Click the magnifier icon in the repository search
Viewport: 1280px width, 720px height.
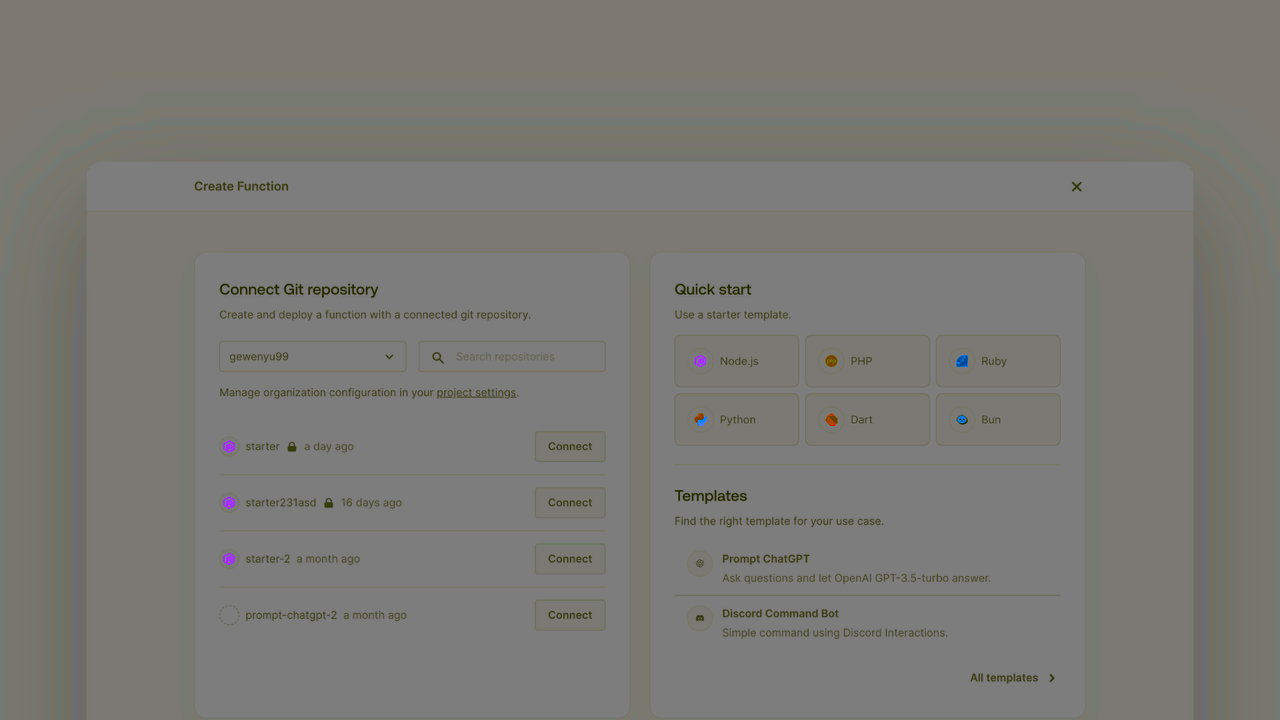pos(438,356)
